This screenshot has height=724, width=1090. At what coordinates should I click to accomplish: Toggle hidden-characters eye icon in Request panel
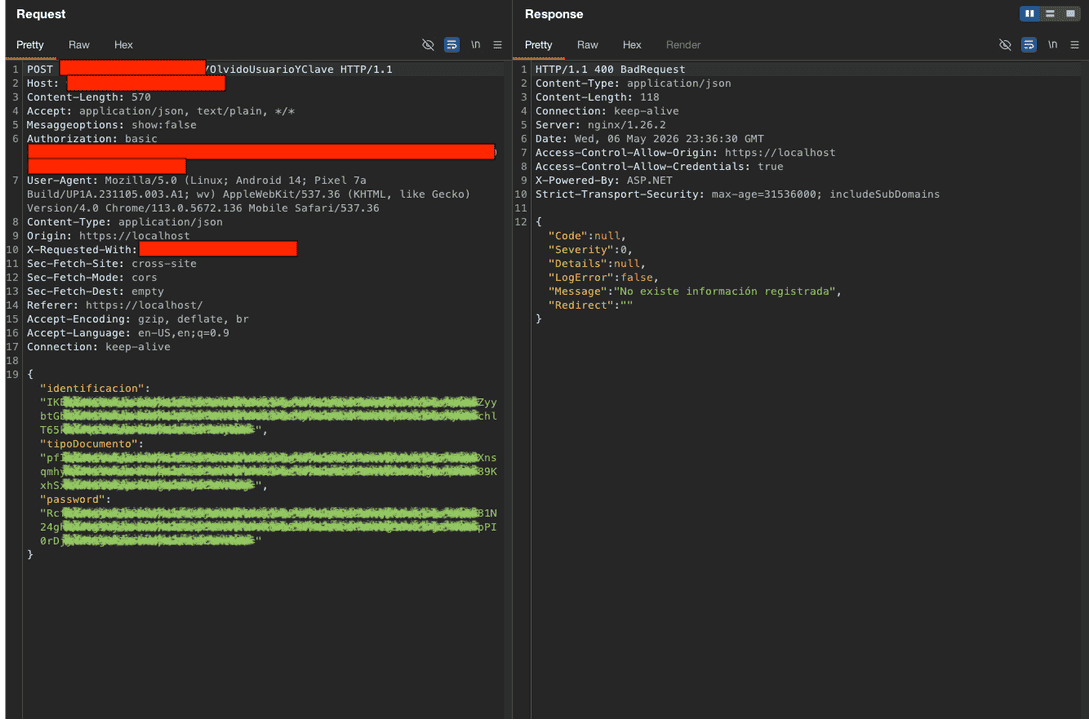[x=428, y=45]
